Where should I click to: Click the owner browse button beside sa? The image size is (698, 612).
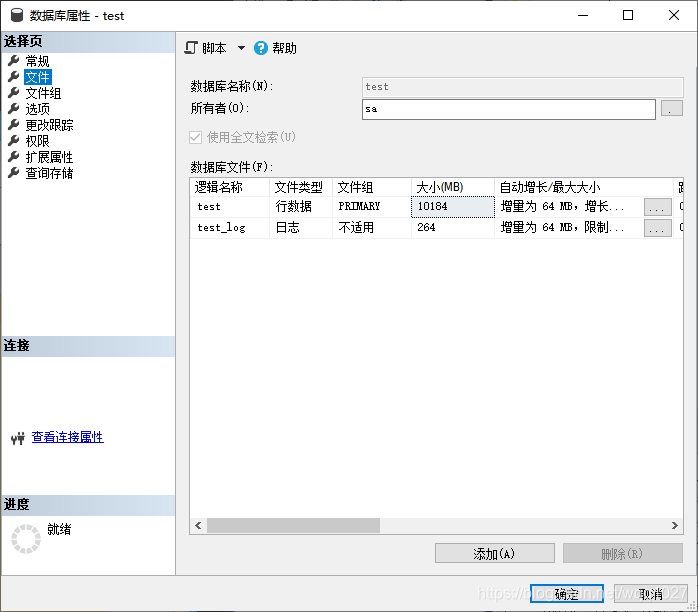pos(671,108)
